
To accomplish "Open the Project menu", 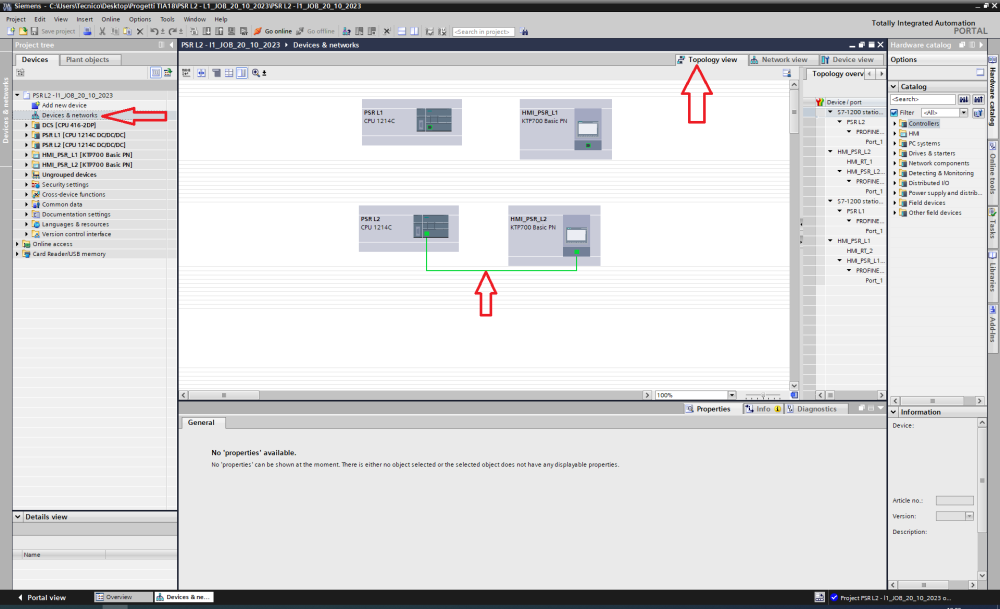I will click(16, 19).
